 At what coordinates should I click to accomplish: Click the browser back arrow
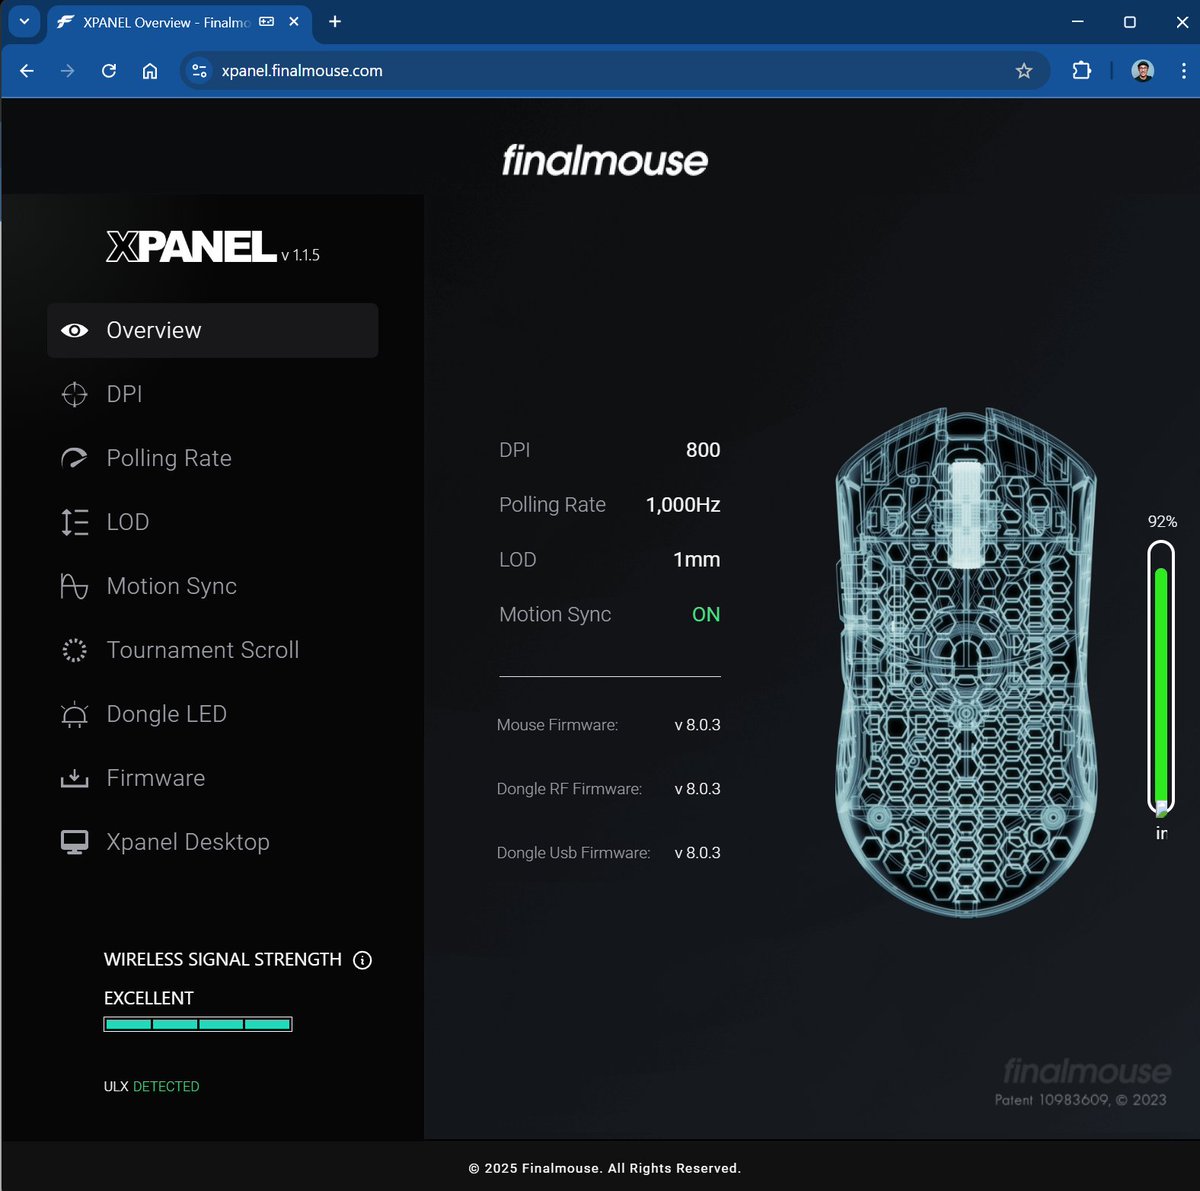tap(27, 71)
